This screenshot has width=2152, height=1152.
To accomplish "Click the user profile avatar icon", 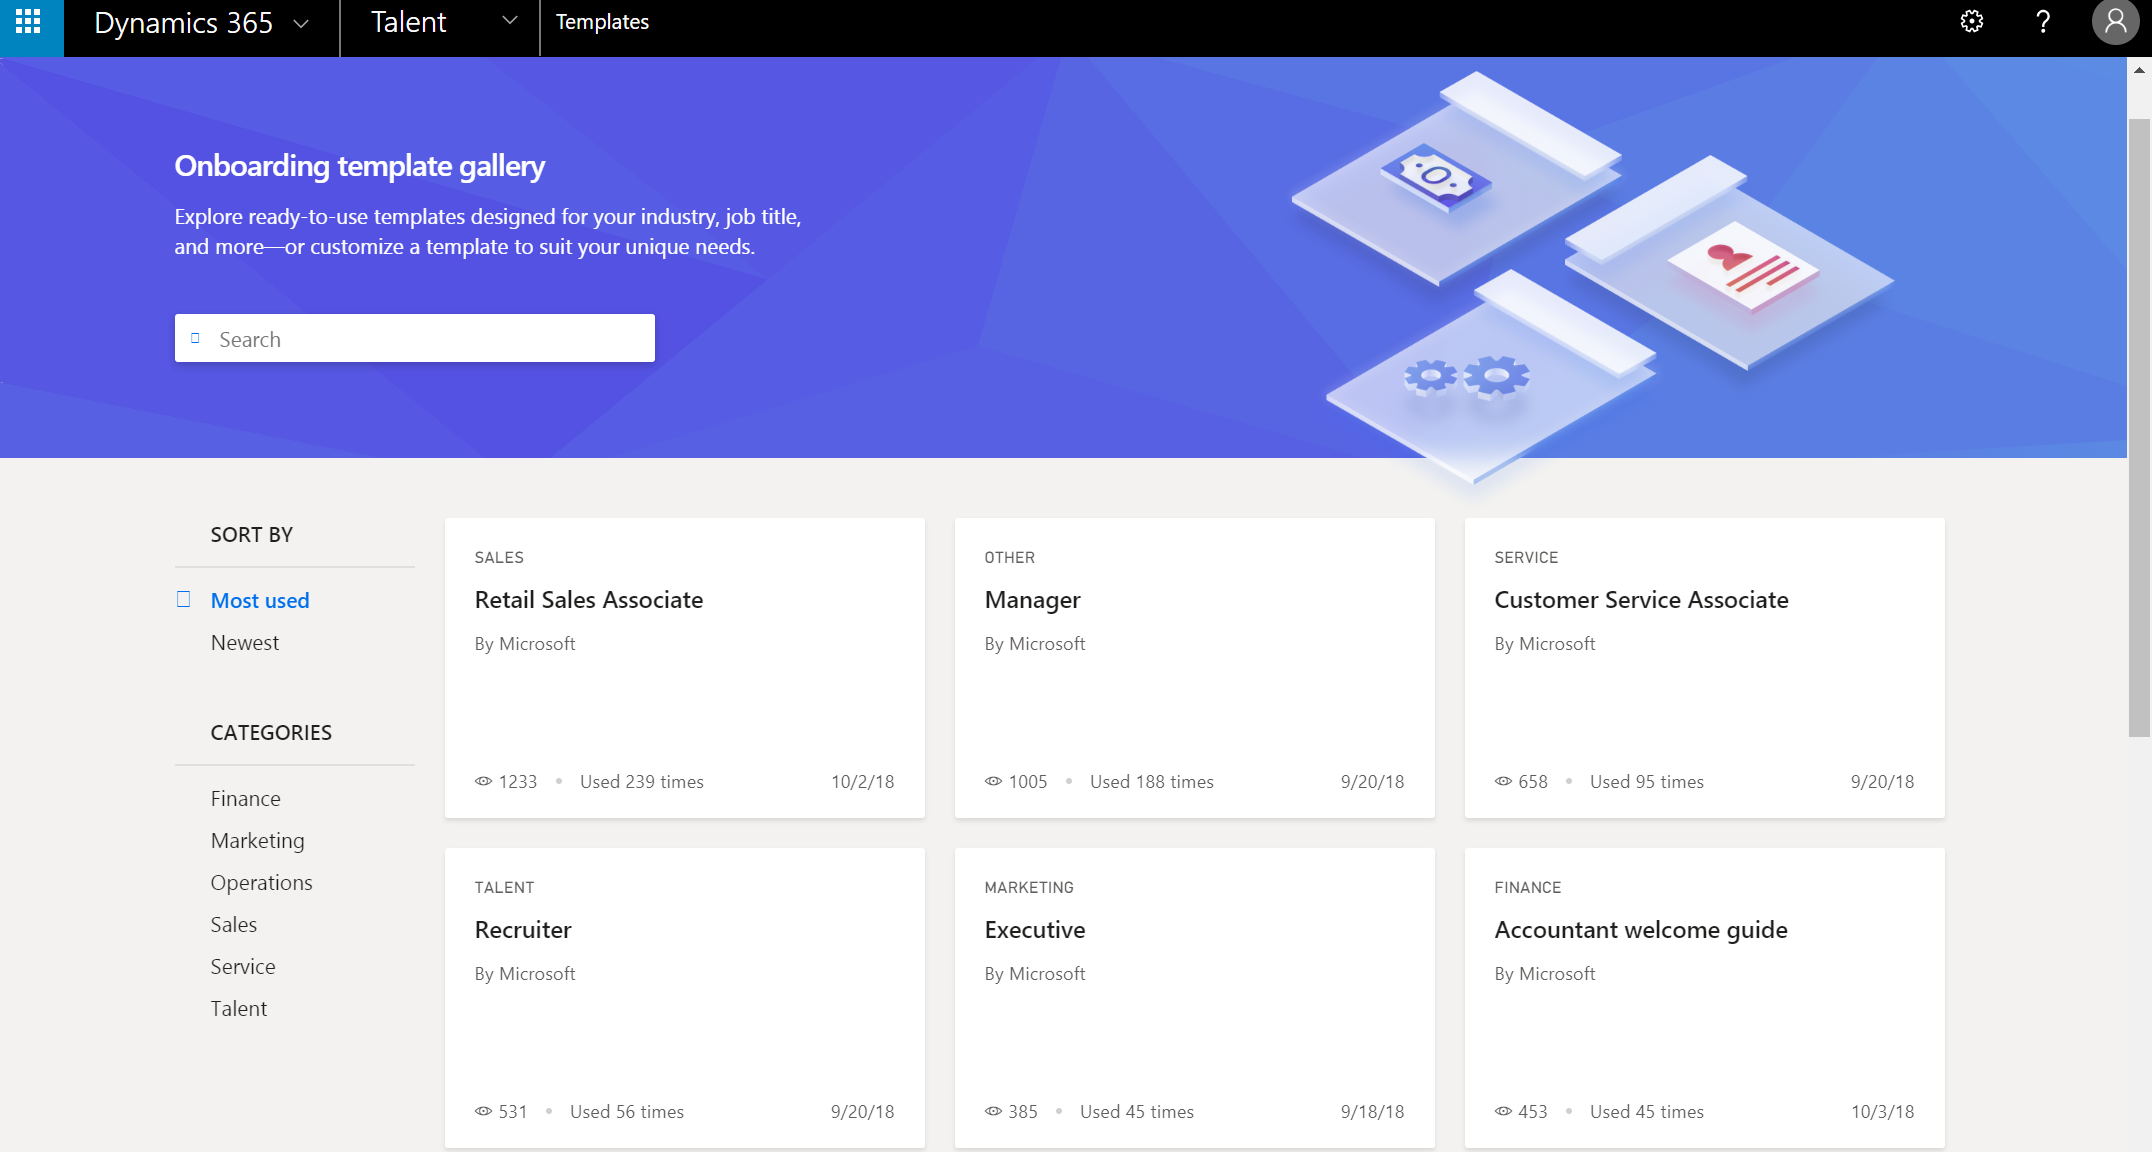I will (2114, 22).
